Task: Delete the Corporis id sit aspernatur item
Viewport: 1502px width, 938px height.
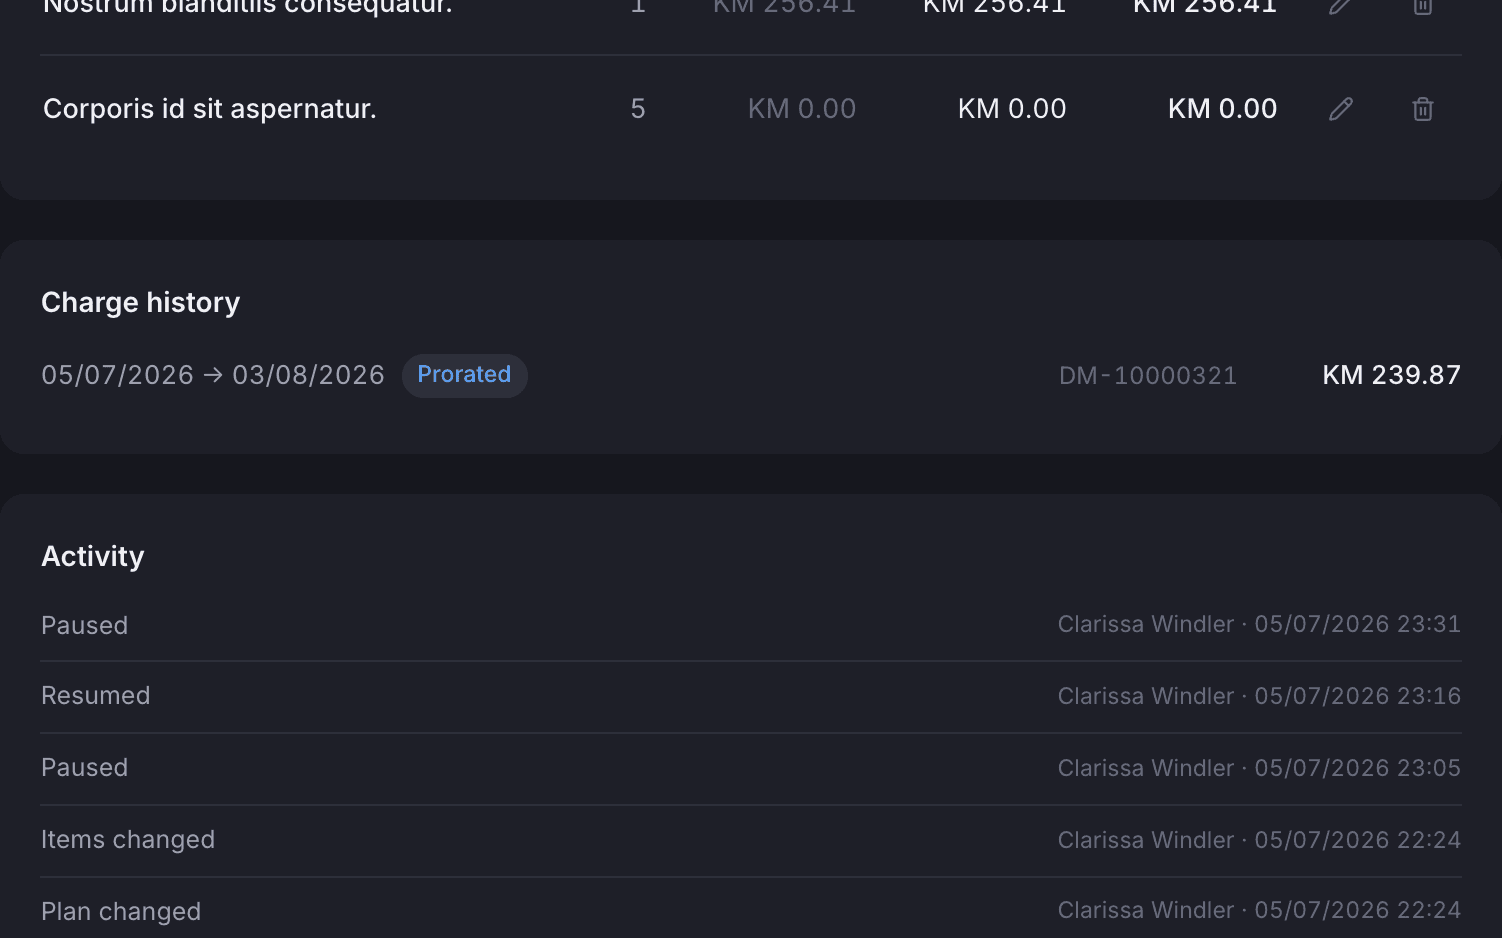Action: [x=1423, y=109]
